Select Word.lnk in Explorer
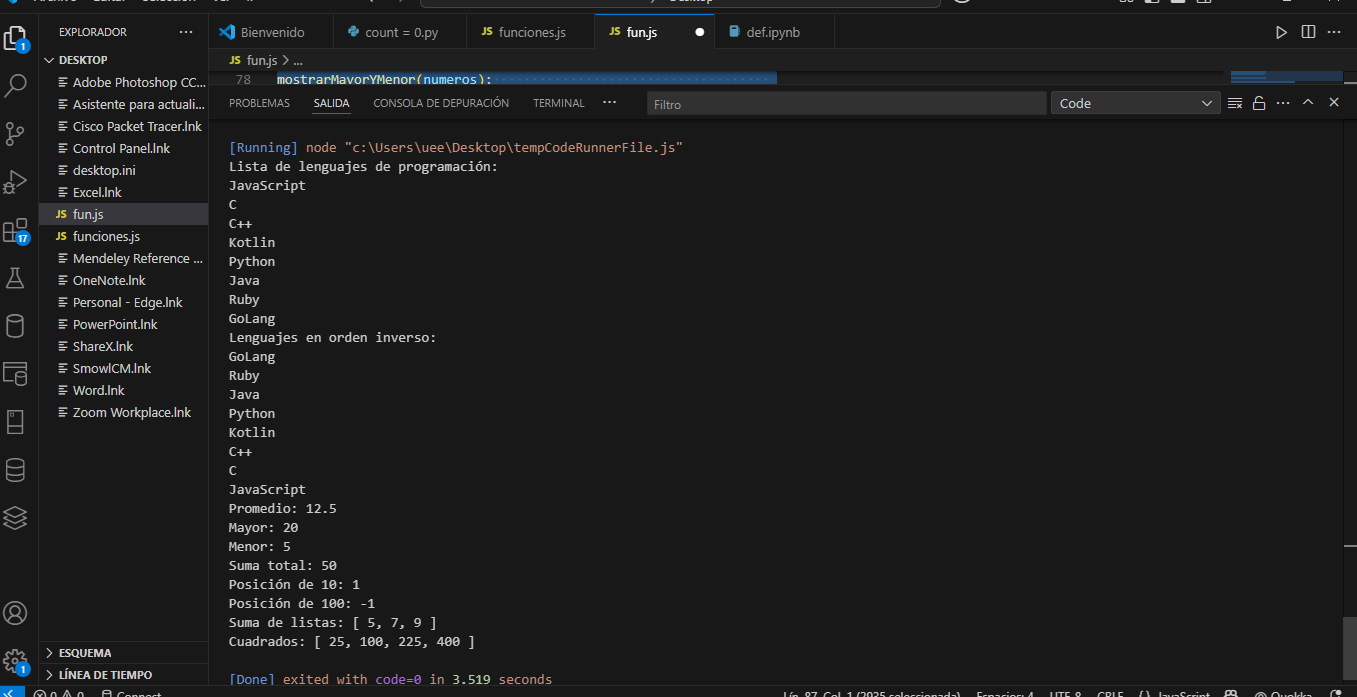 tap(125, 390)
